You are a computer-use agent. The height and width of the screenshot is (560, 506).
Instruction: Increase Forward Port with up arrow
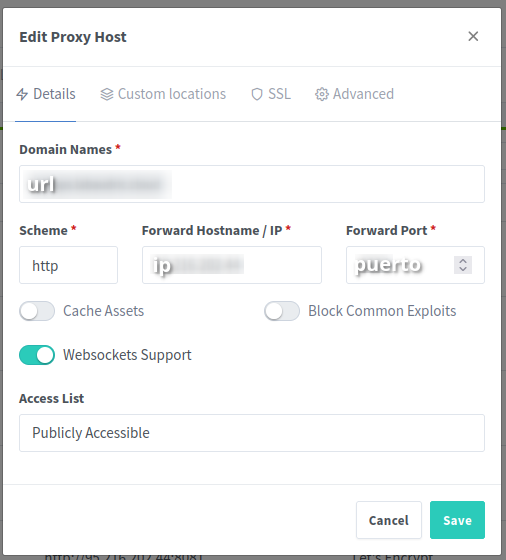(x=463, y=261)
